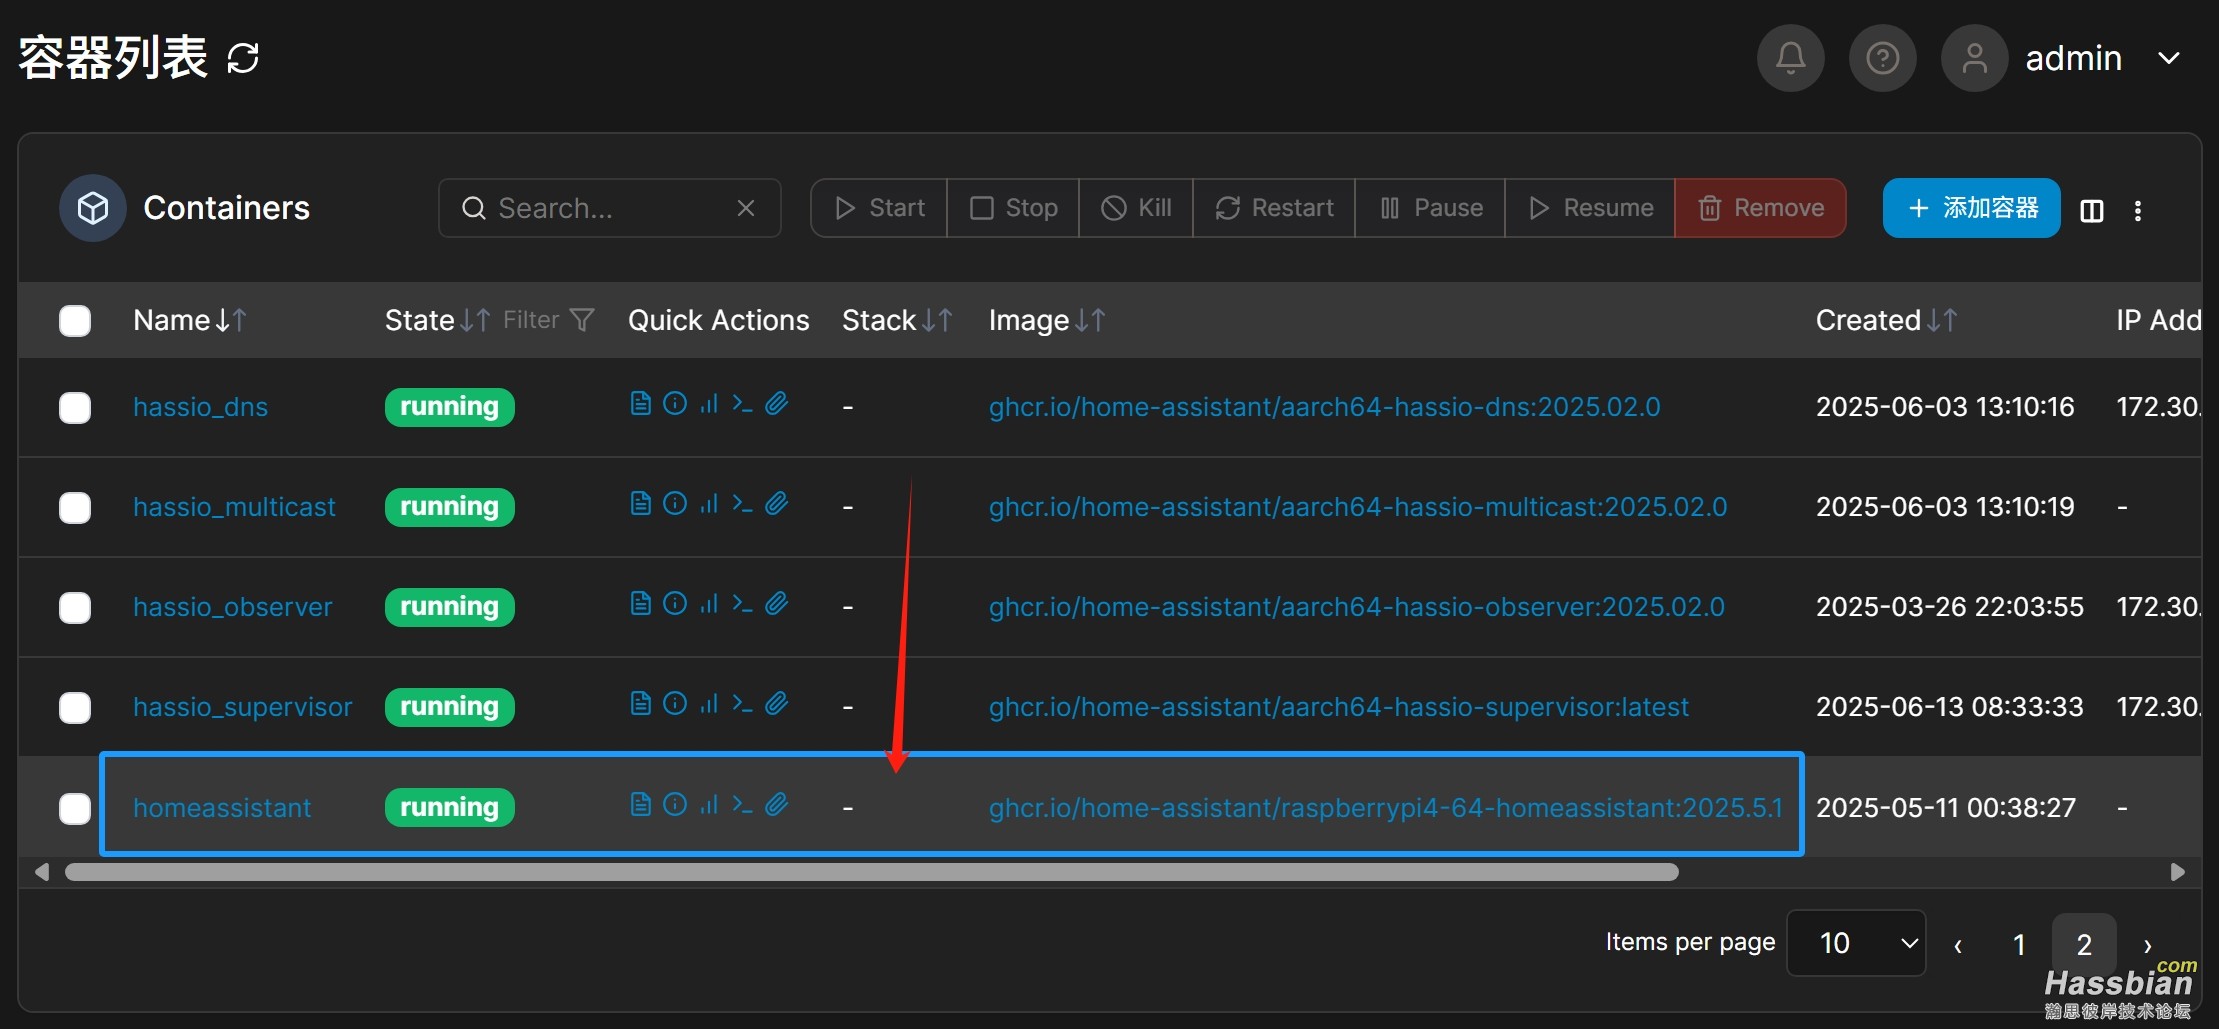Open console icon for hassio_dns

tap(742, 403)
